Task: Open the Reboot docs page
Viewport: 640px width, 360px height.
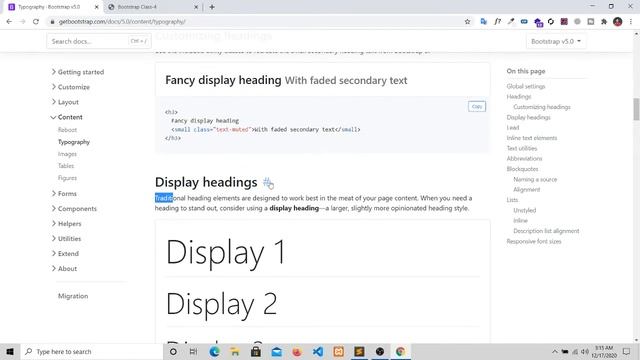Action: click(67, 130)
